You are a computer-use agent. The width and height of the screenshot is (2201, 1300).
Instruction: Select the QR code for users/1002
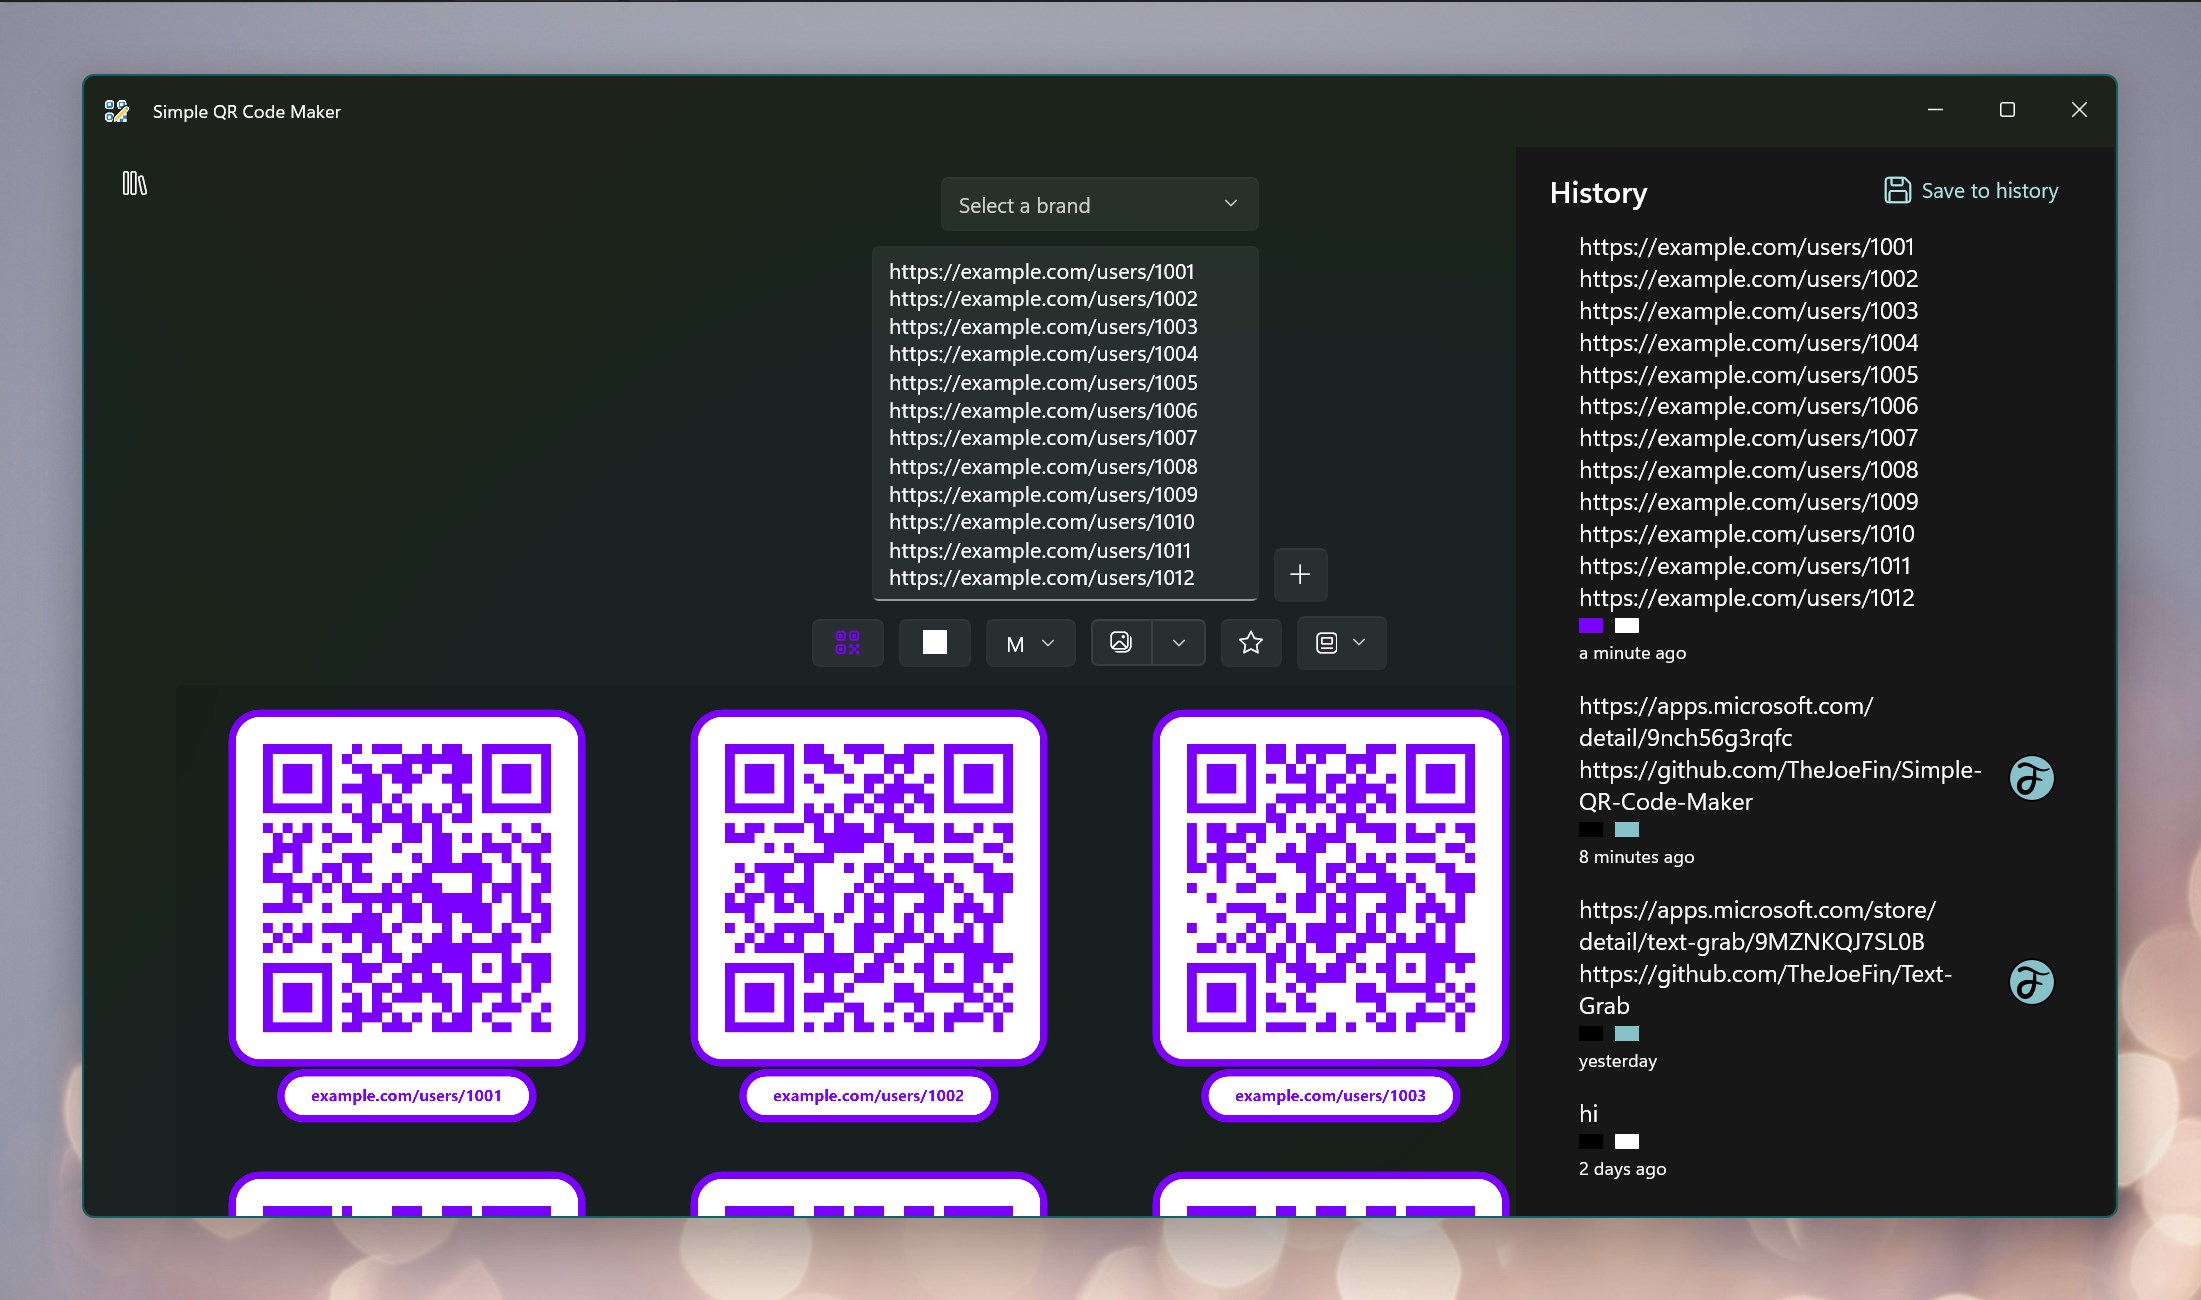(x=868, y=888)
